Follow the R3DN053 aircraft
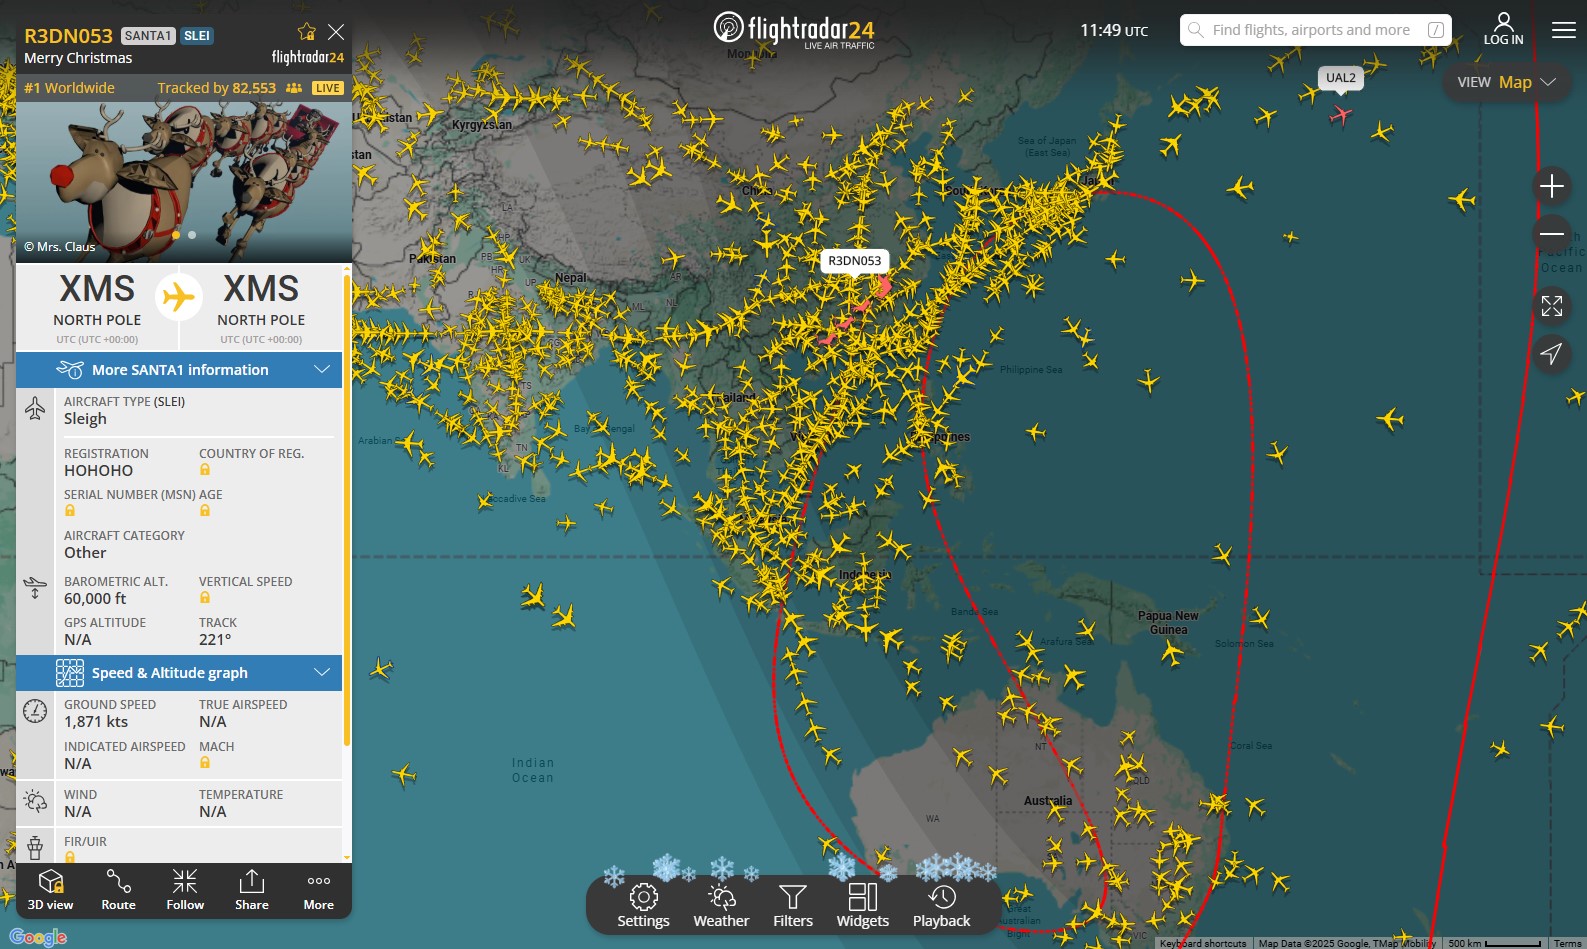 point(185,889)
